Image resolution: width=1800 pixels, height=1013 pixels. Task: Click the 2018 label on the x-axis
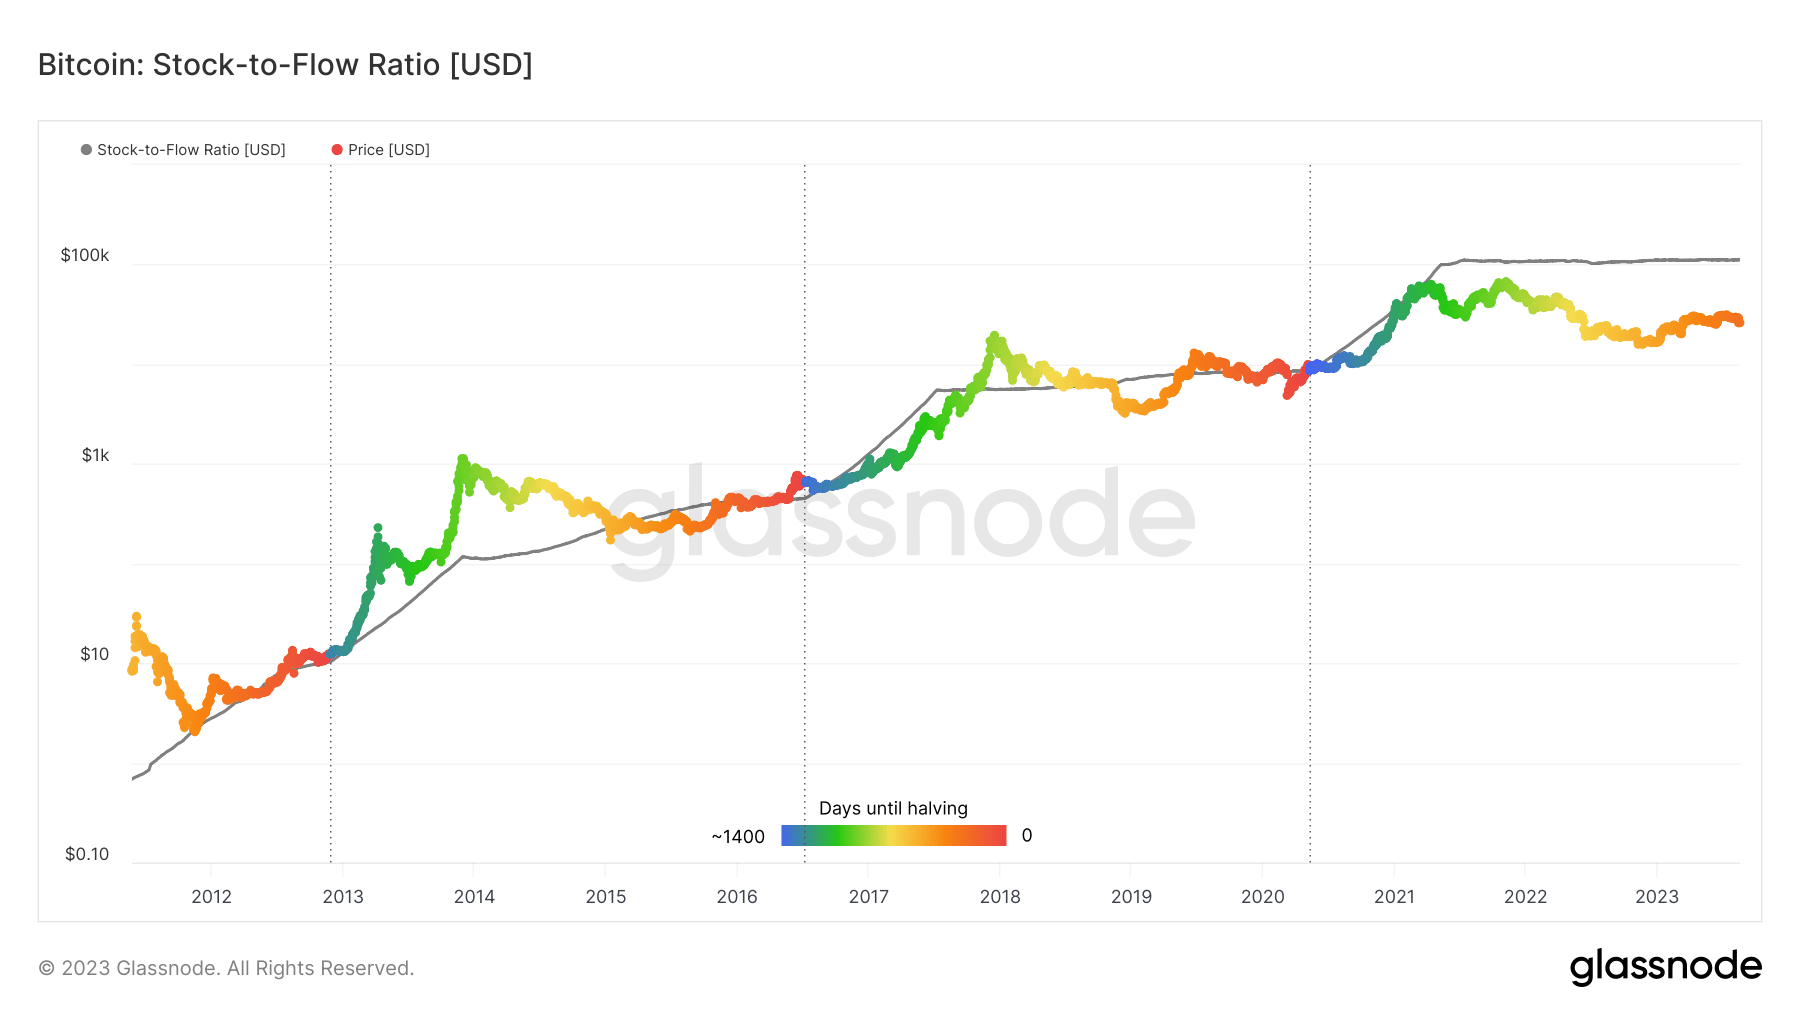point(1000,897)
